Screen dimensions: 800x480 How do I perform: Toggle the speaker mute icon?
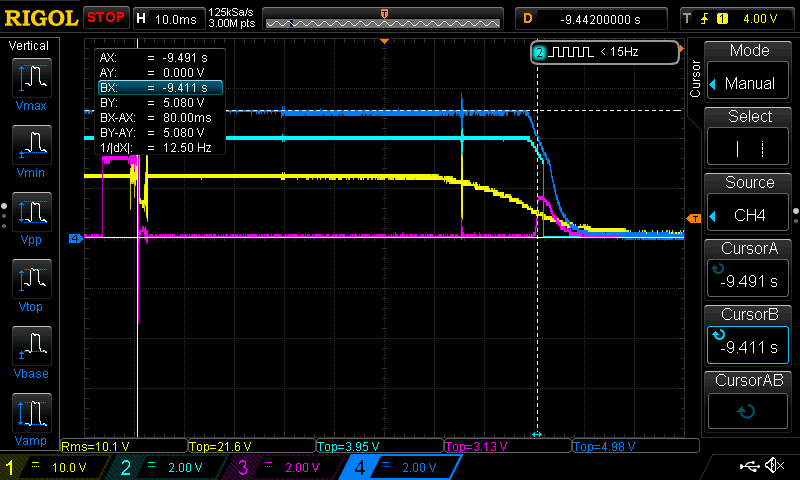point(775,466)
